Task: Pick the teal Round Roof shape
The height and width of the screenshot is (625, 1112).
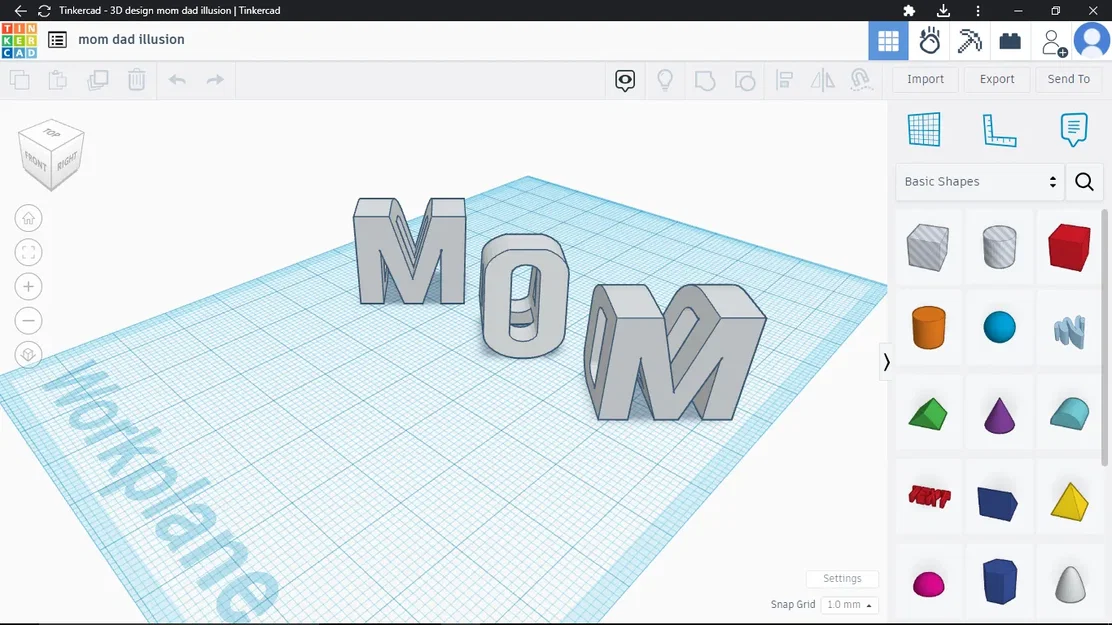Action: [x=1069, y=413]
